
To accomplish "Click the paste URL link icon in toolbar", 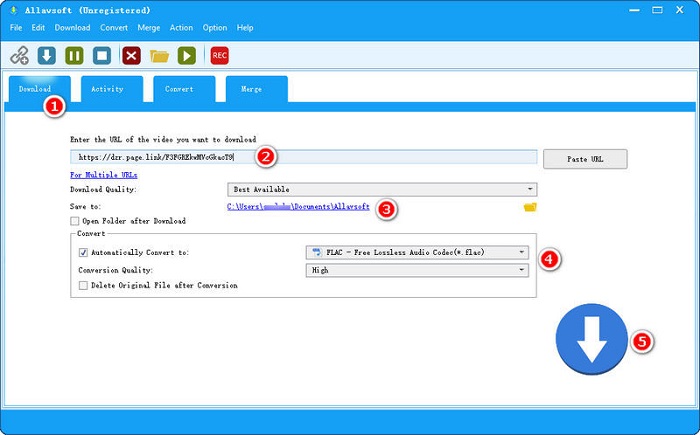I will [20, 56].
